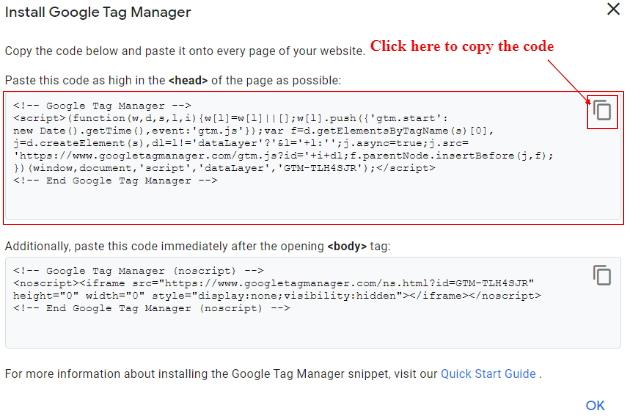Click inside the noscript code snippet box

pos(313,303)
